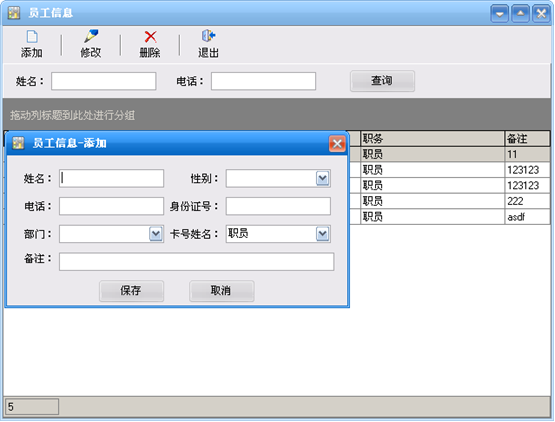
Task: Select the table row with 备注 asdf
Action: click(x=450, y=217)
